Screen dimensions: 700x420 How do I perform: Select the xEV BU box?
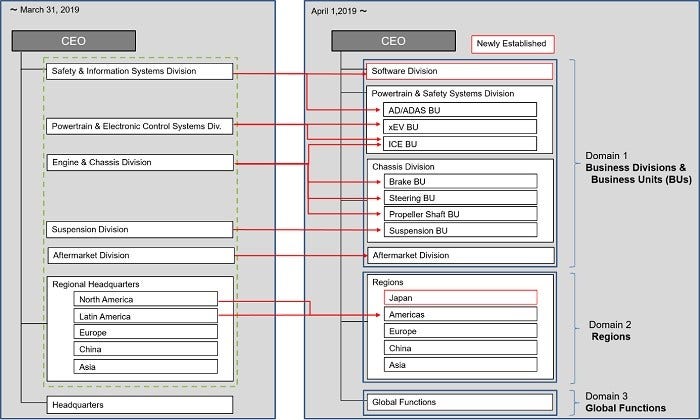coord(461,127)
